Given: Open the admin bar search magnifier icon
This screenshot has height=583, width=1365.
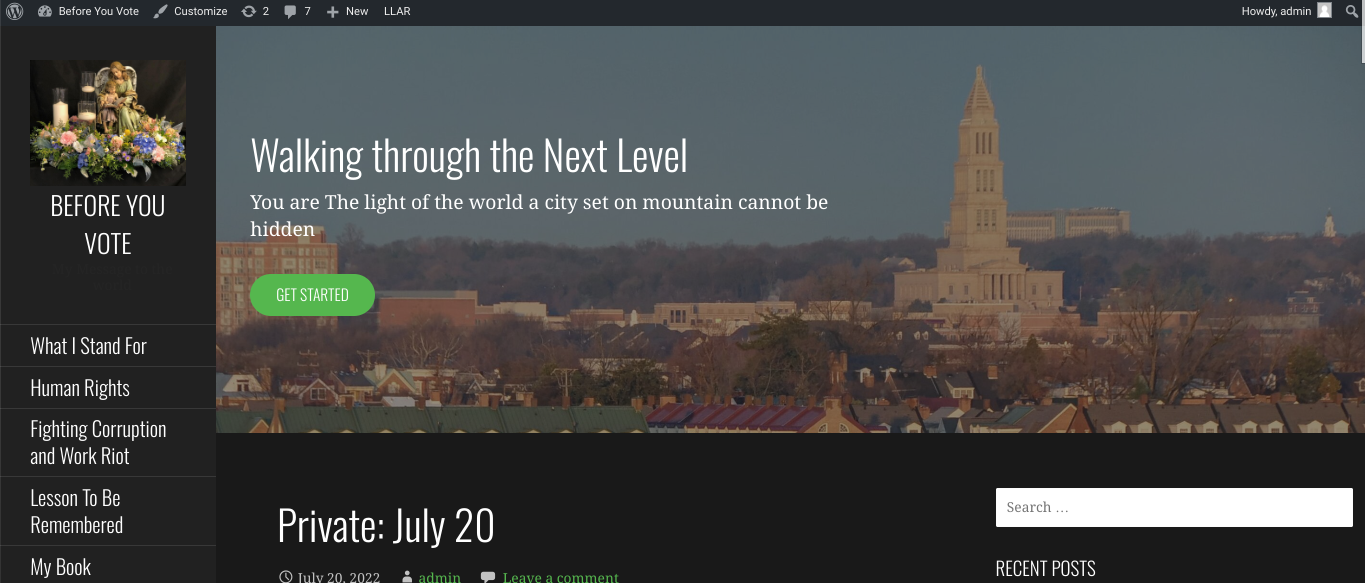Looking at the screenshot, I should [1352, 11].
